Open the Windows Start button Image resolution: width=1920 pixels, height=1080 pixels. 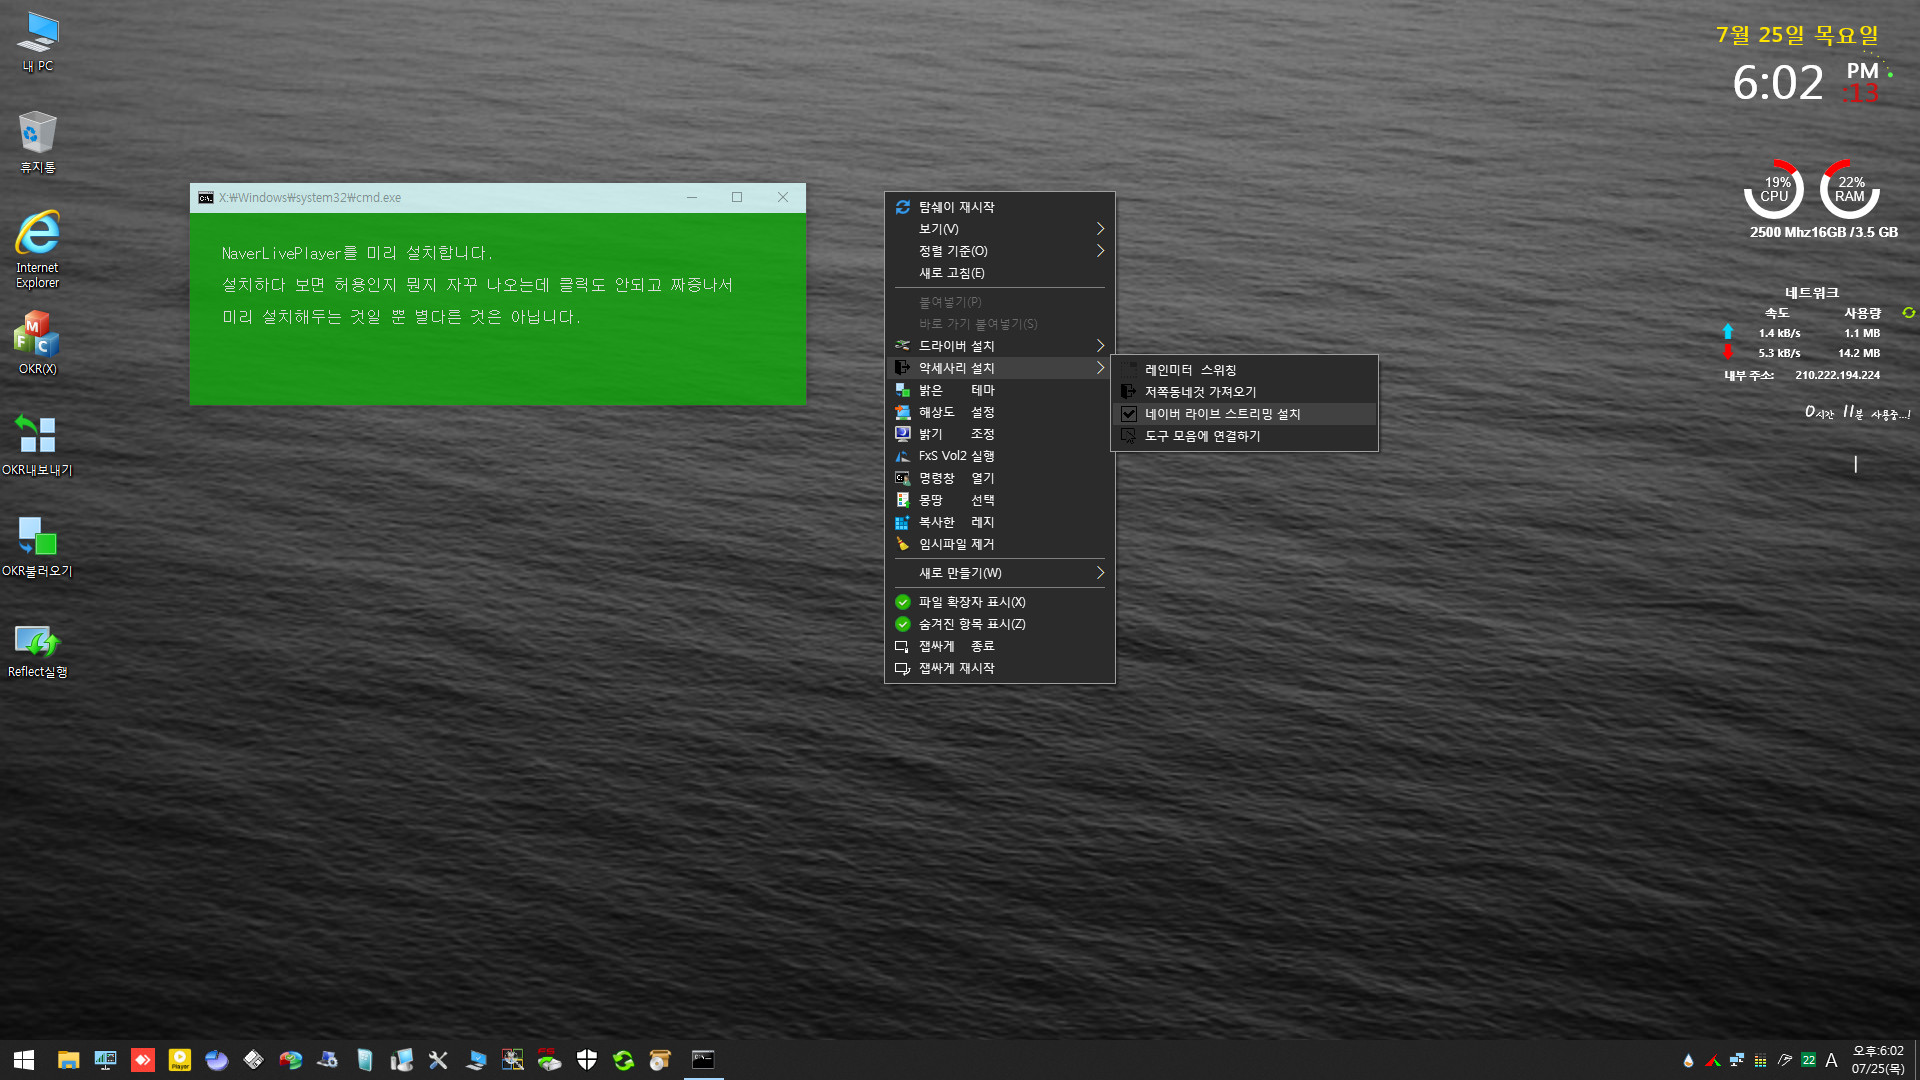point(24,1060)
